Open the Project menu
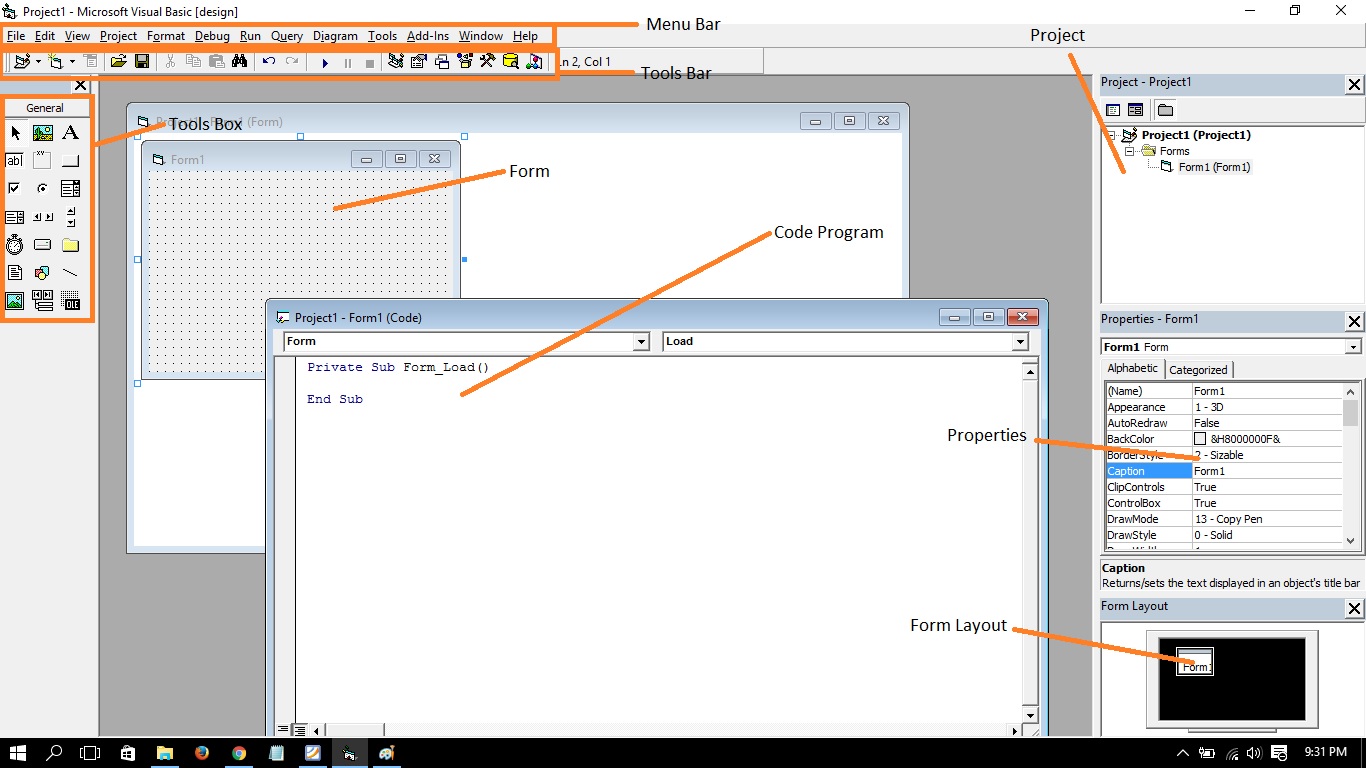This screenshot has height=768, width=1366. click(118, 35)
